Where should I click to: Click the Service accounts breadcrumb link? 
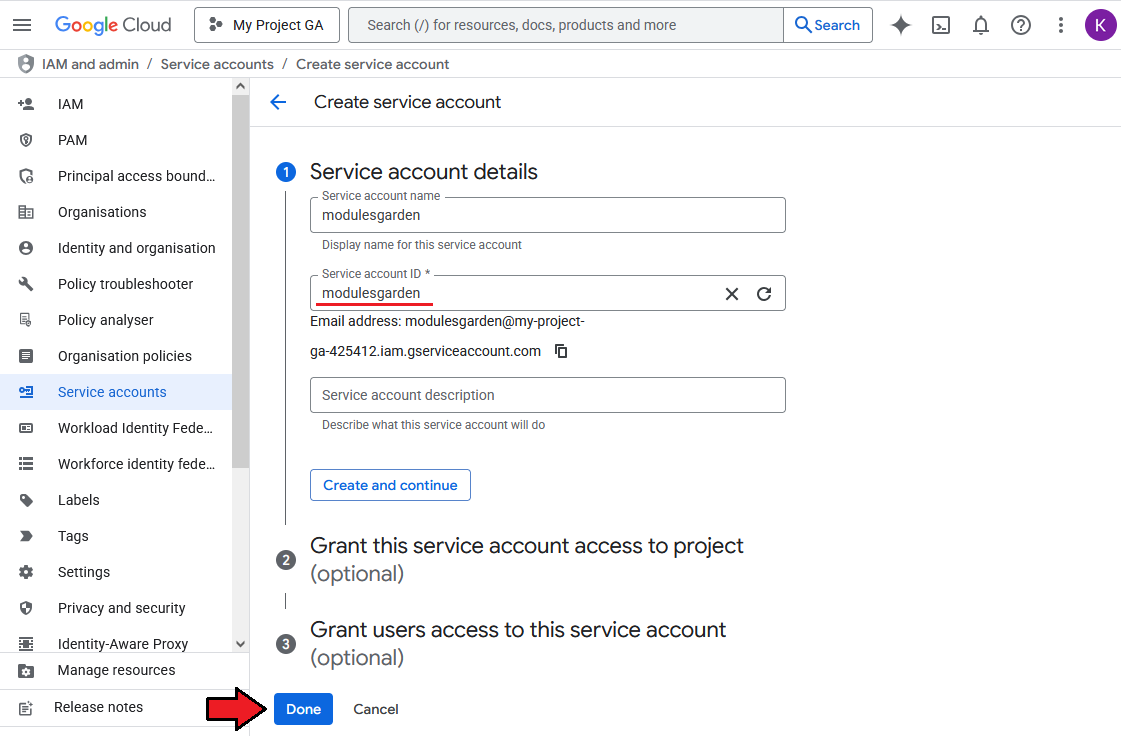point(217,64)
